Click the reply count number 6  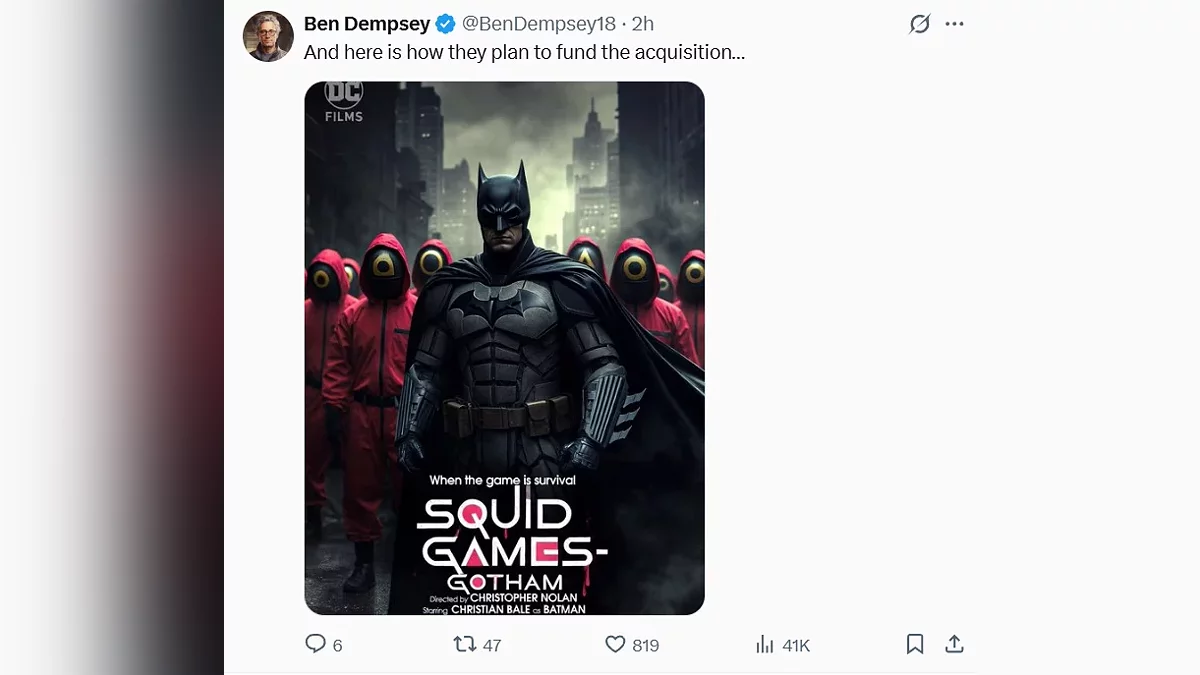coord(338,646)
